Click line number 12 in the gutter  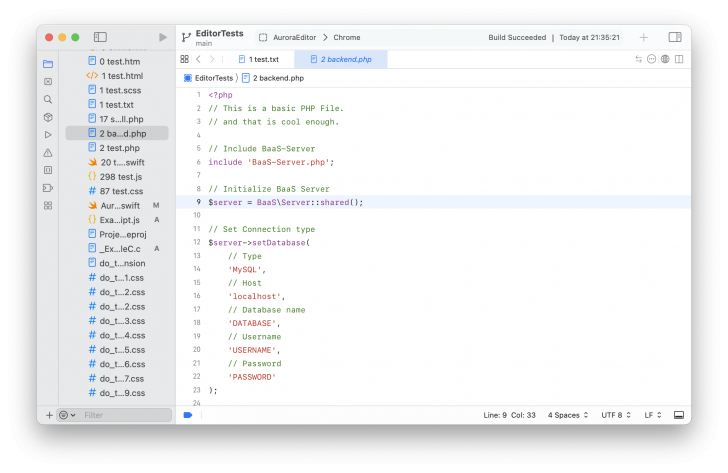197,242
